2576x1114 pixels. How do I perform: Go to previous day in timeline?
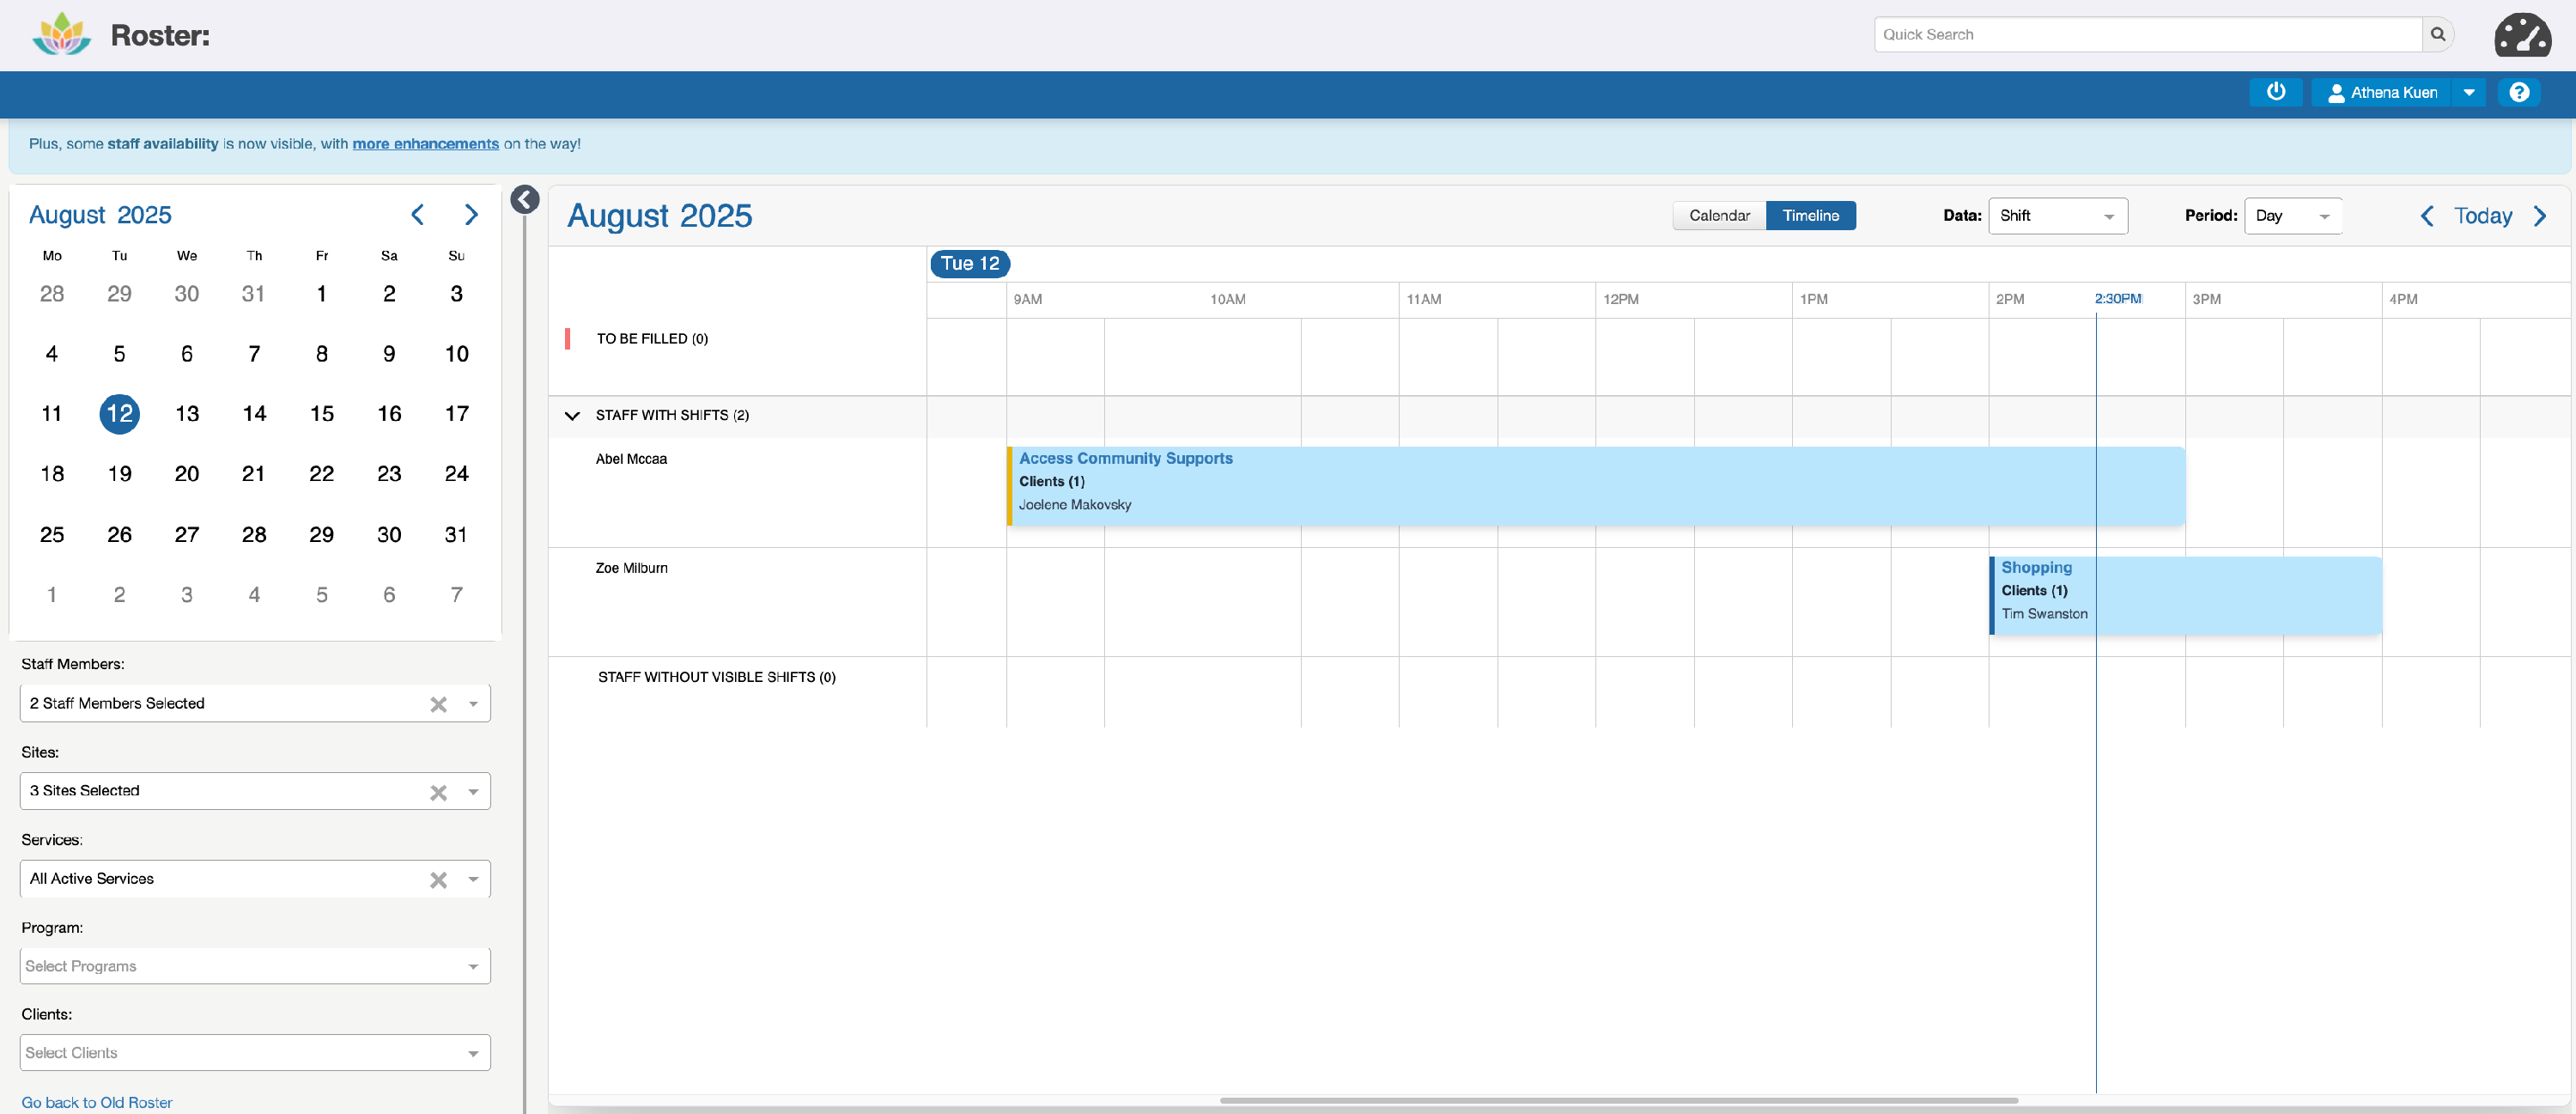pyautogui.click(x=2426, y=216)
